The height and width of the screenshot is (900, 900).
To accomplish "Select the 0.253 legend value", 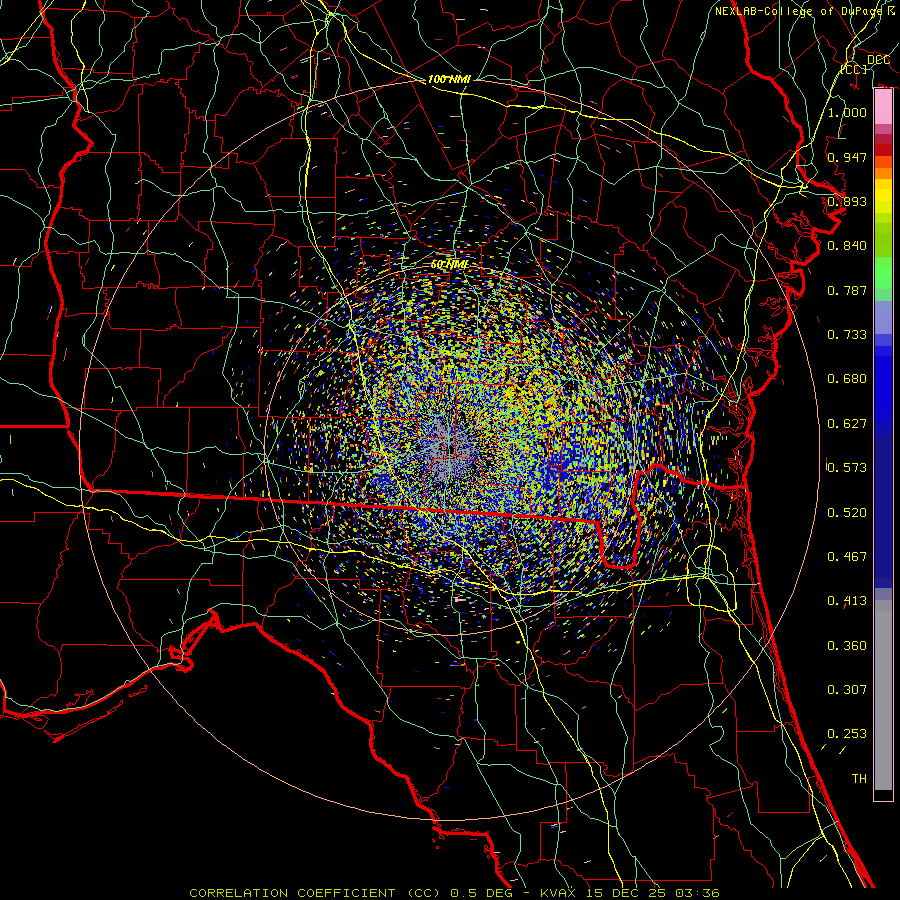I will click(x=847, y=734).
